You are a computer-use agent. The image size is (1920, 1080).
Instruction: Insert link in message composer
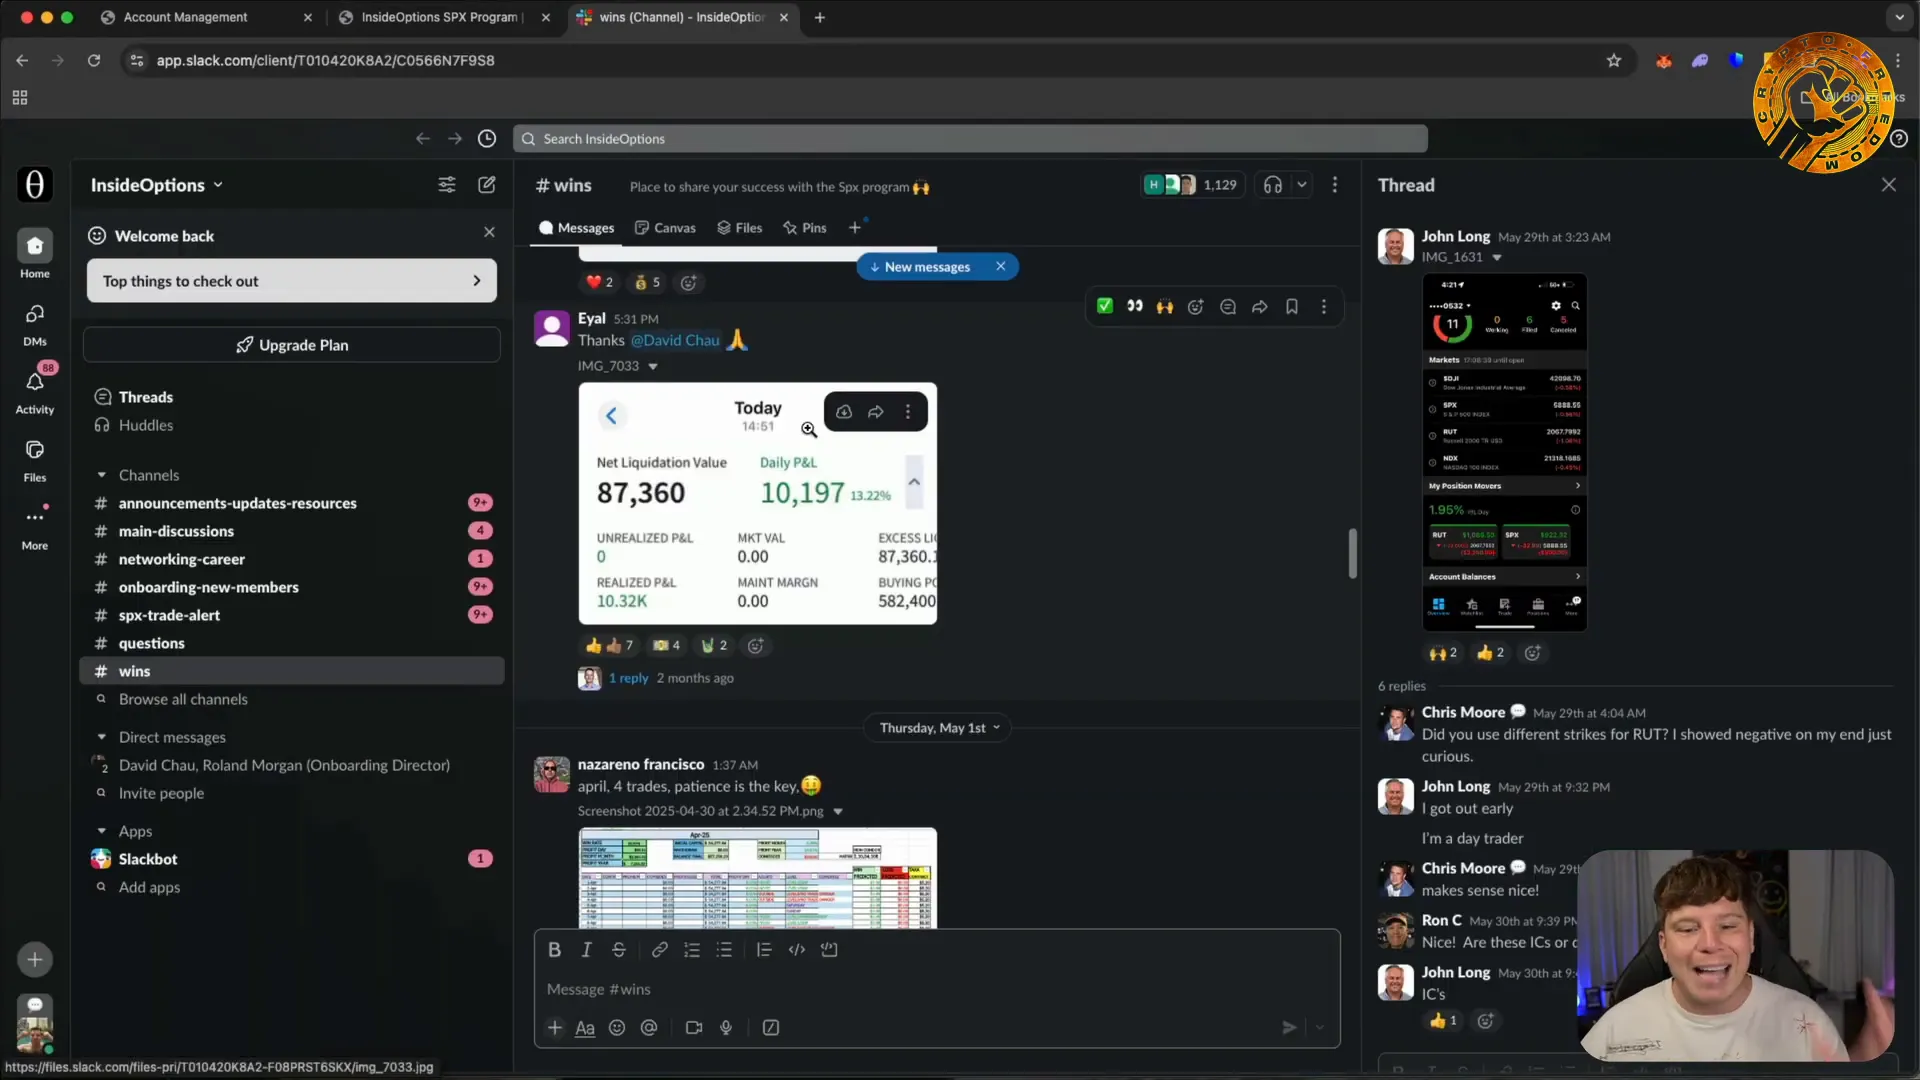coord(660,950)
